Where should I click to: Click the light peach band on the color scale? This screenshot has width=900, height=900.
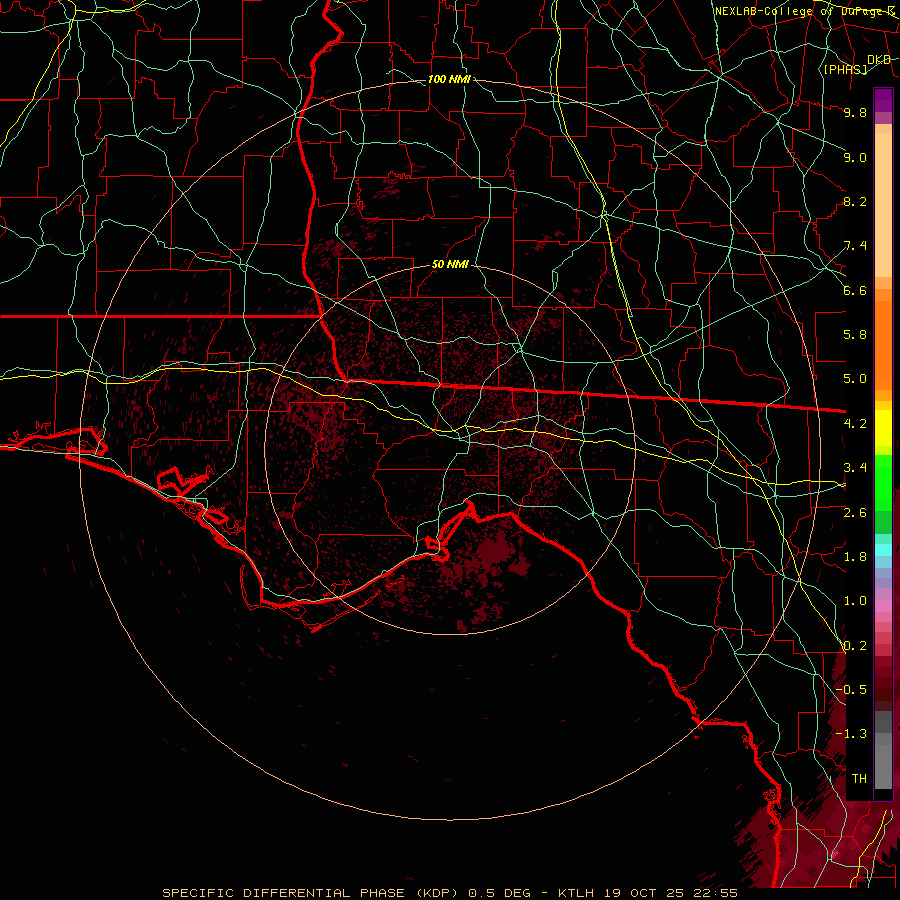tap(883, 207)
